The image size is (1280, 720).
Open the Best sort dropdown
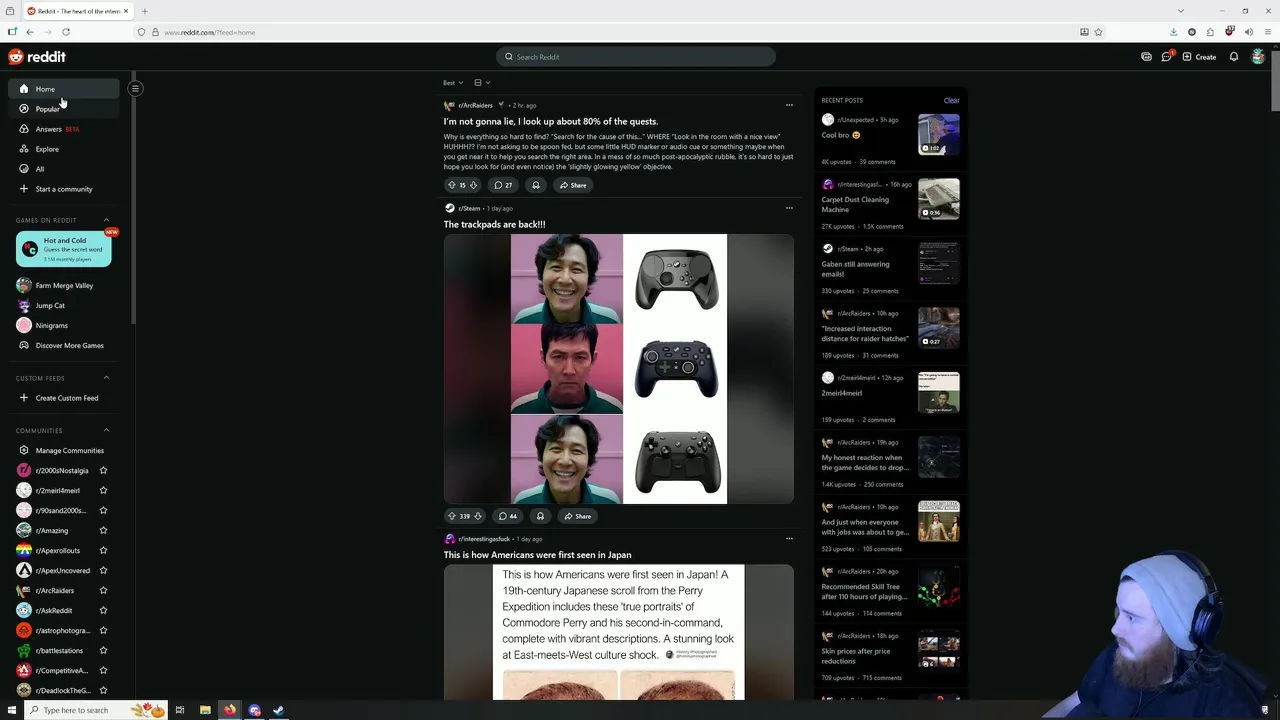[453, 83]
